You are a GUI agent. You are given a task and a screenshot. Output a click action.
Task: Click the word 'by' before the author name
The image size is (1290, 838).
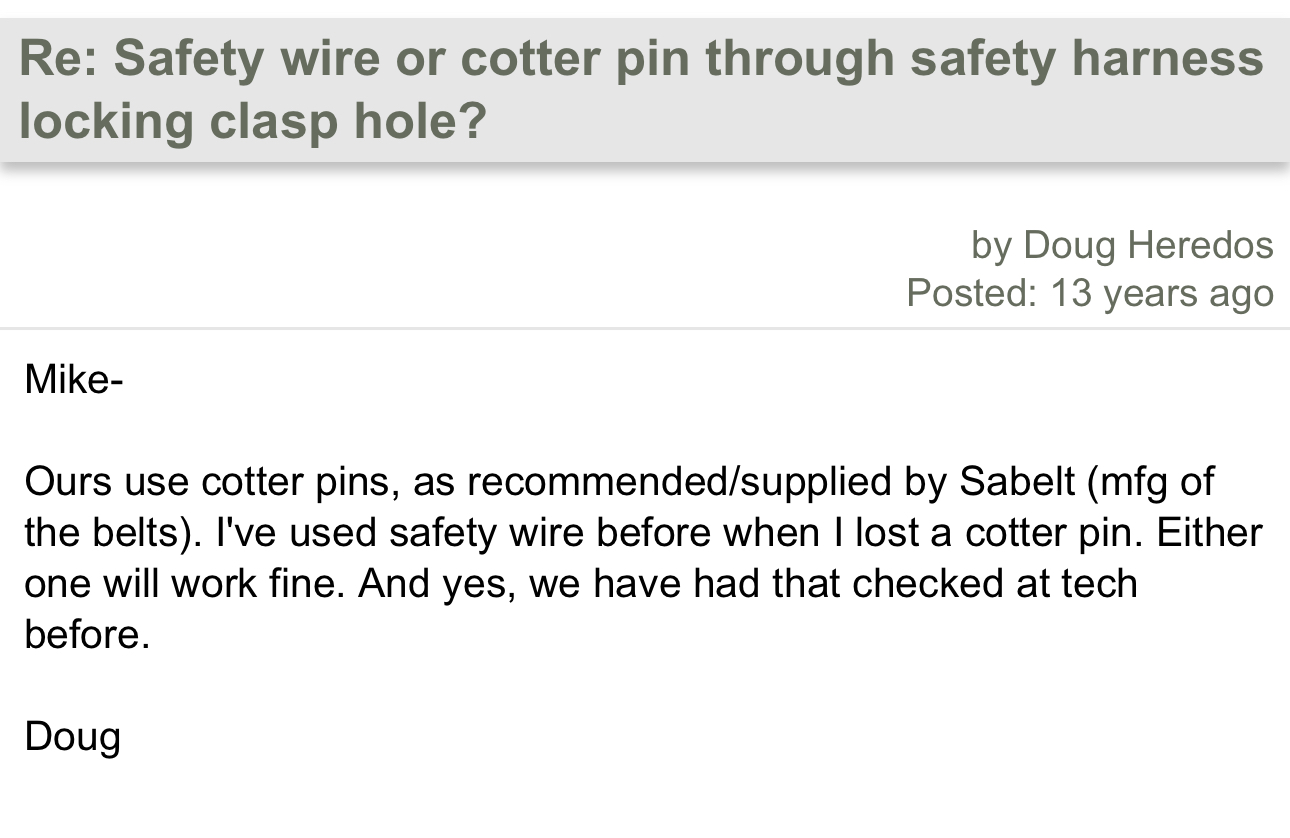(x=991, y=247)
